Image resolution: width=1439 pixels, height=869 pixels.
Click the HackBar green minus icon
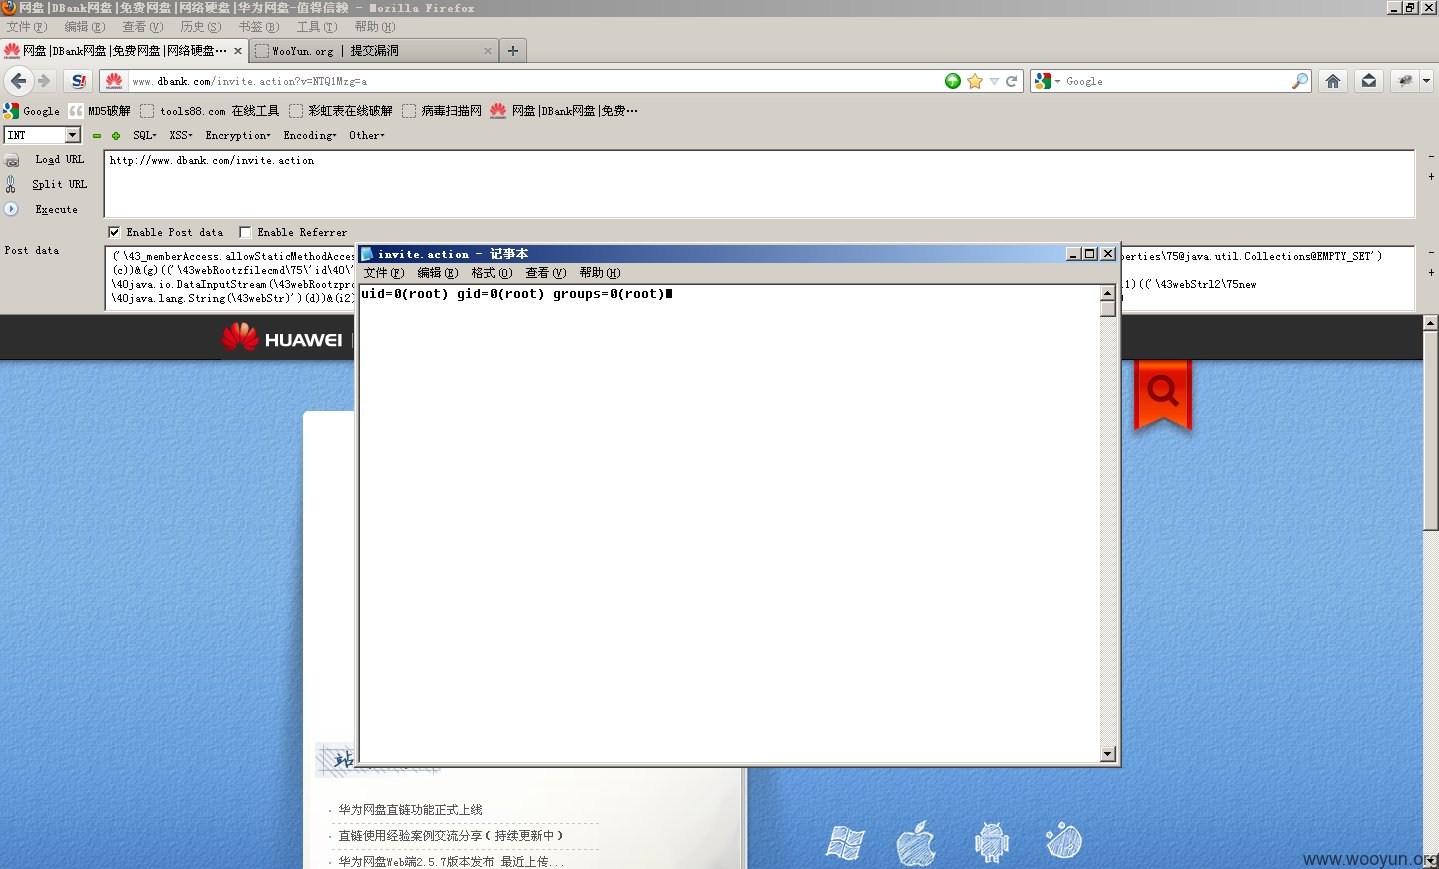pos(97,135)
